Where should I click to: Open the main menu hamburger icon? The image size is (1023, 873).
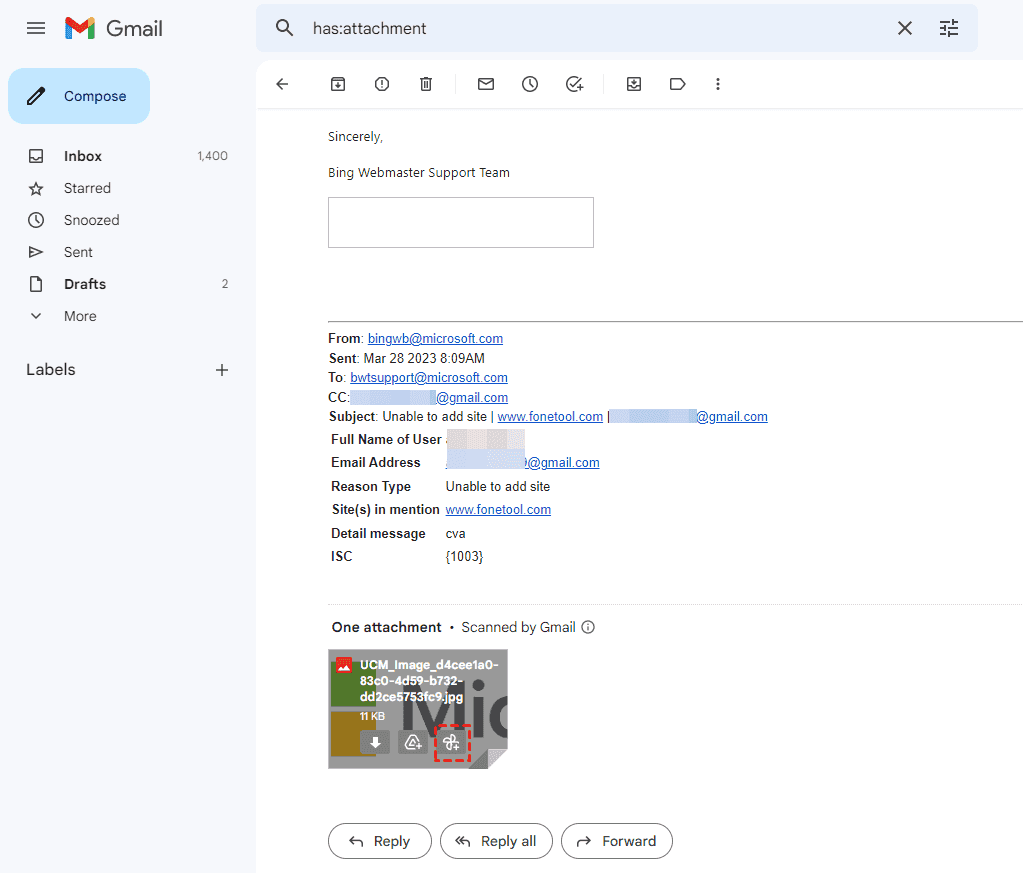[x=36, y=28]
